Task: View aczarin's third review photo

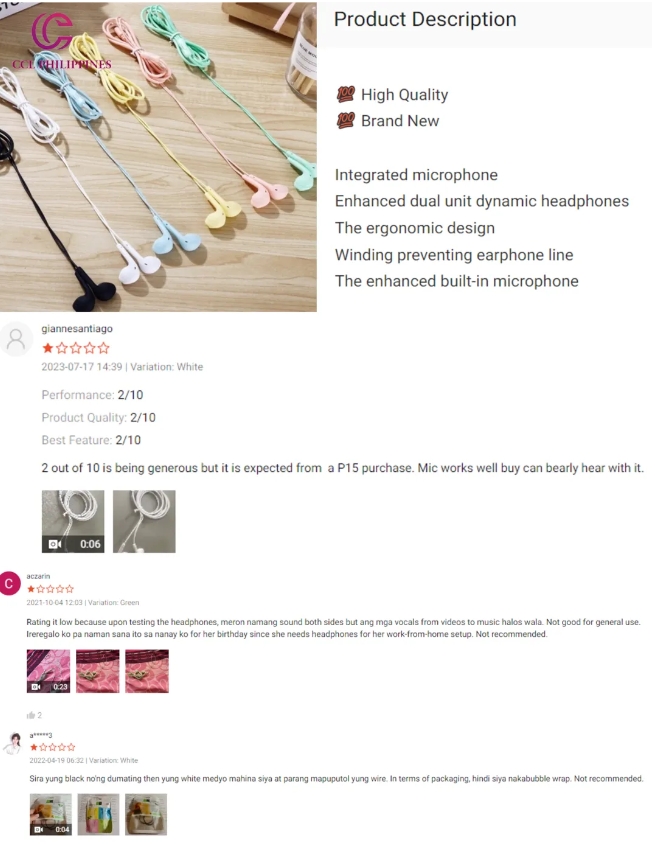Action: (x=147, y=671)
